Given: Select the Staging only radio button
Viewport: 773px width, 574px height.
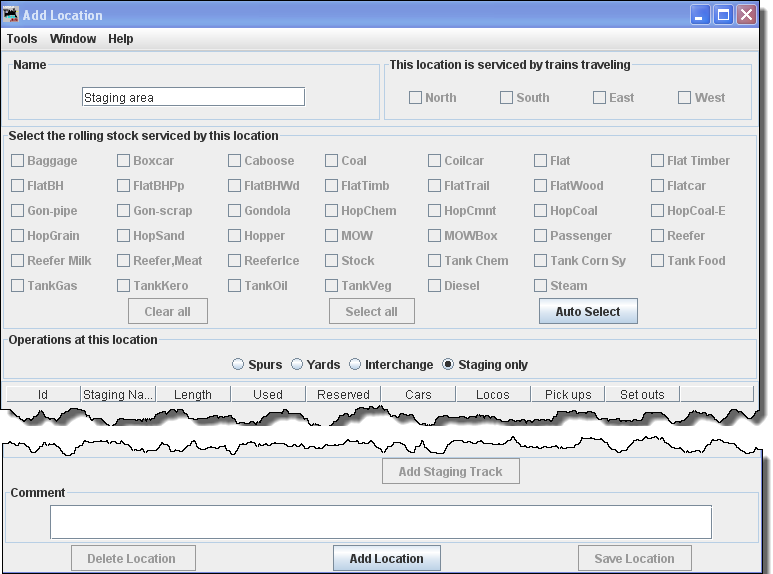Looking at the screenshot, I should click(448, 365).
